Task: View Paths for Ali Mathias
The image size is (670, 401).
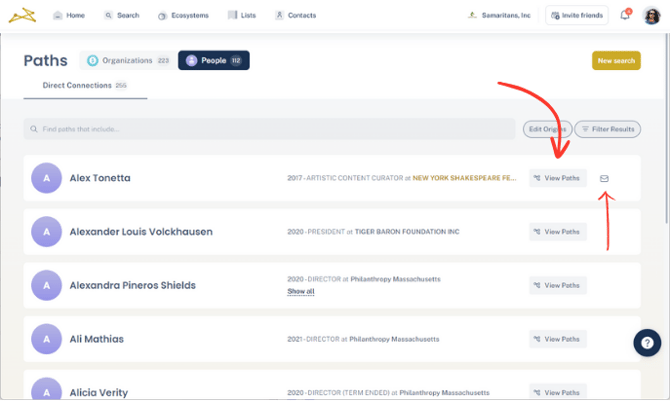Action: pos(557,339)
